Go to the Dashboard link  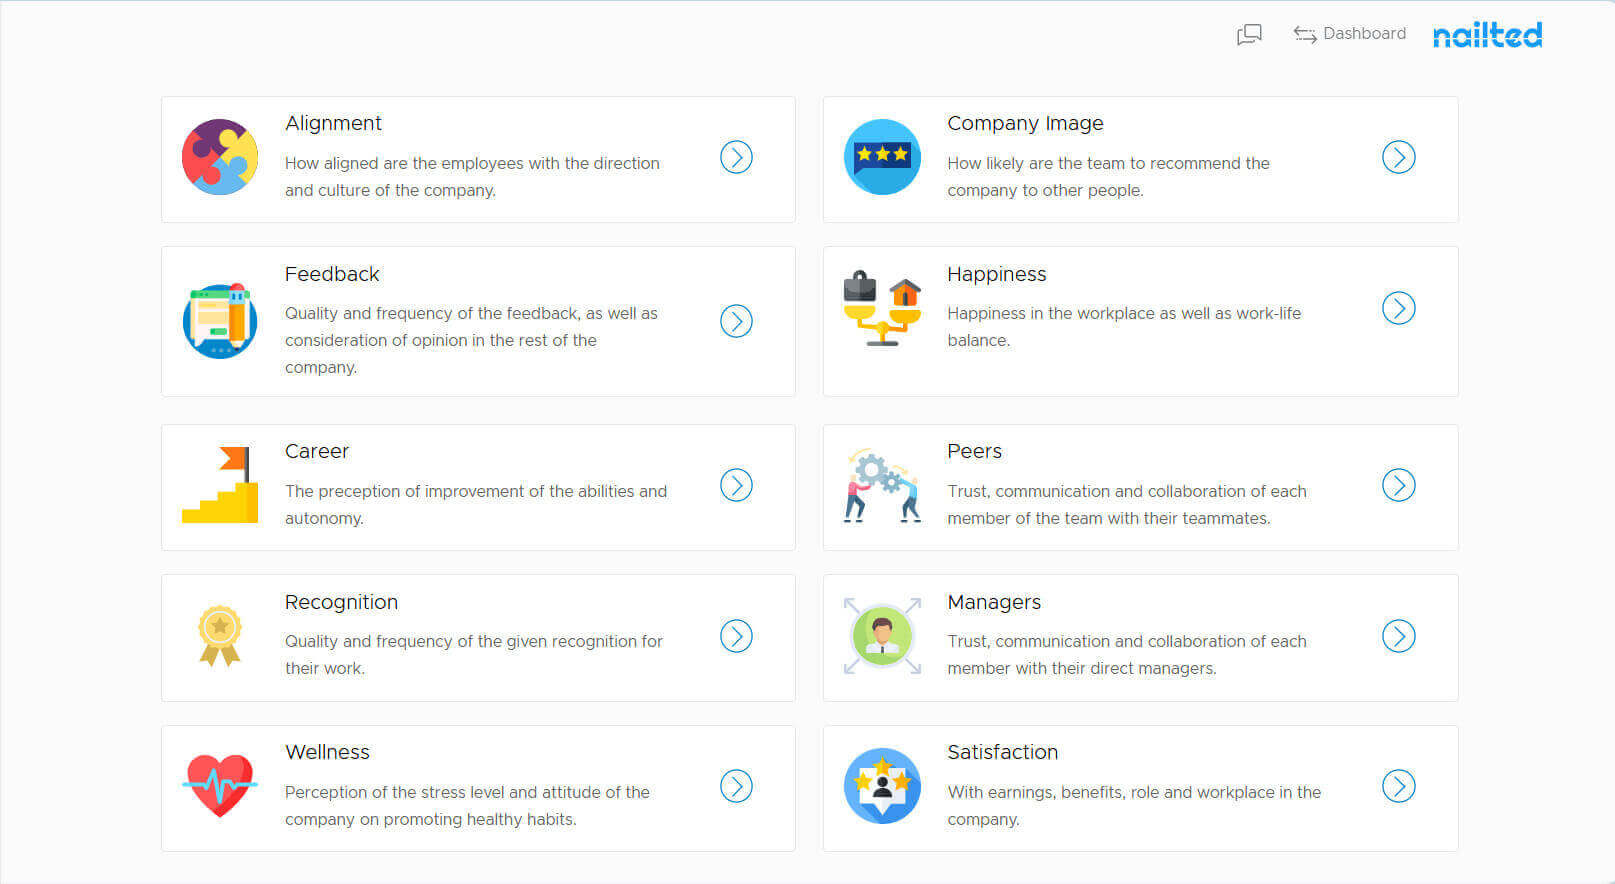(1349, 34)
